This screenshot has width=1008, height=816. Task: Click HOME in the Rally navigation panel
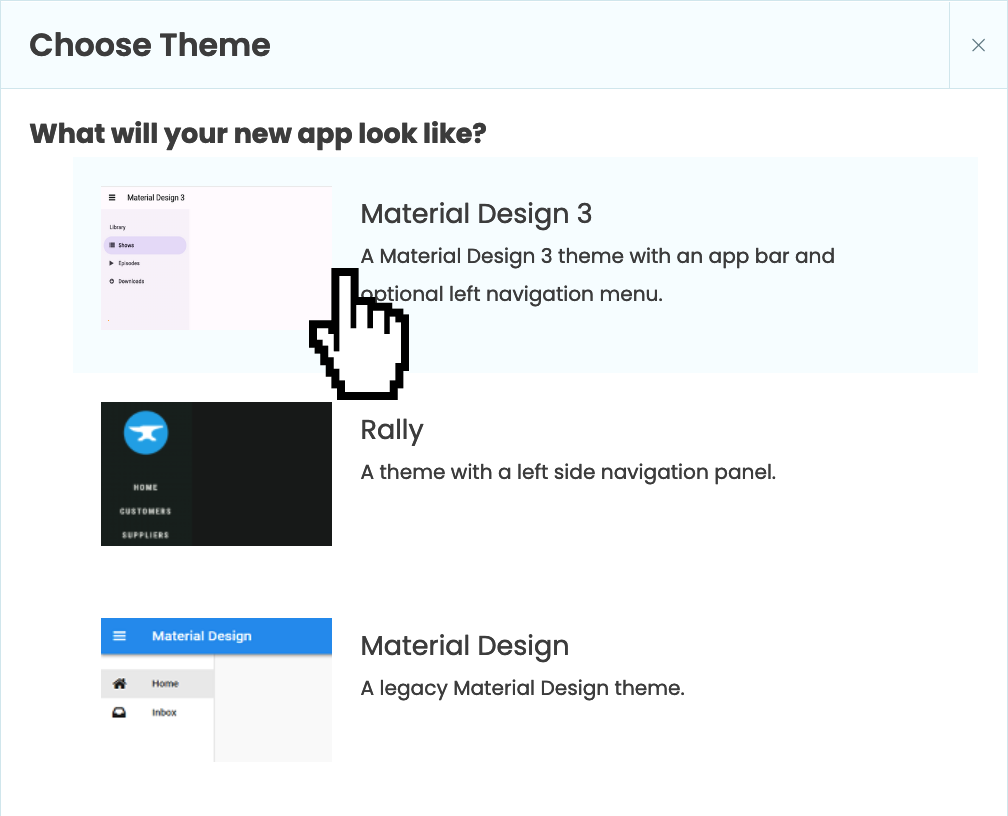coord(145,488)
